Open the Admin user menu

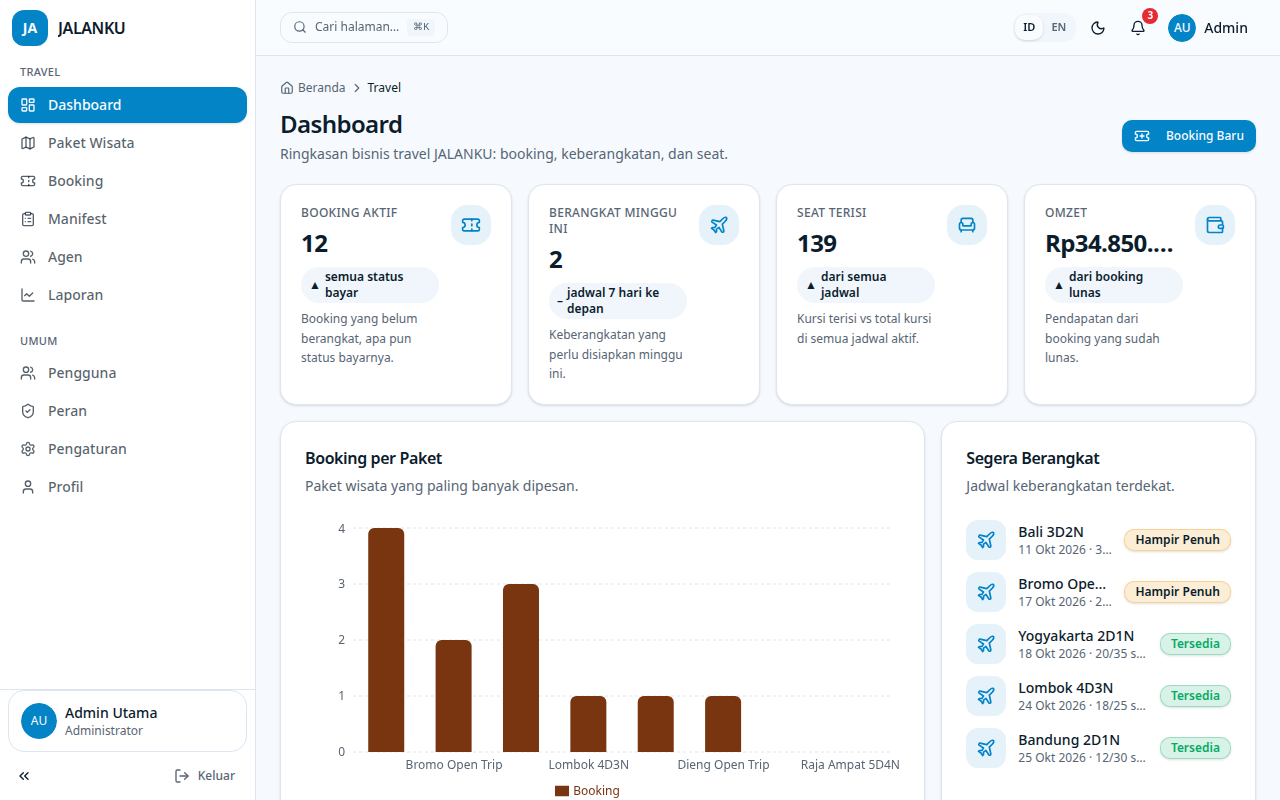[1208, 28]
